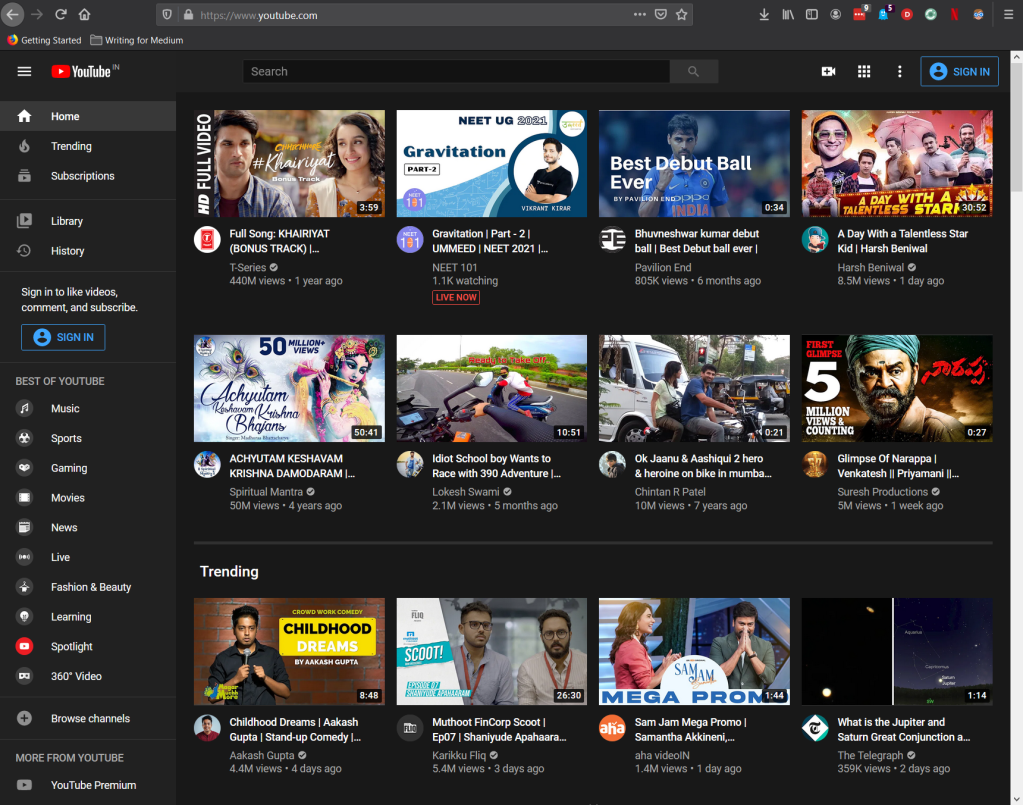The height and width of the screenshot is (805, 1023).
Task: Click the Gaming category icon
Action: point(25,468)
